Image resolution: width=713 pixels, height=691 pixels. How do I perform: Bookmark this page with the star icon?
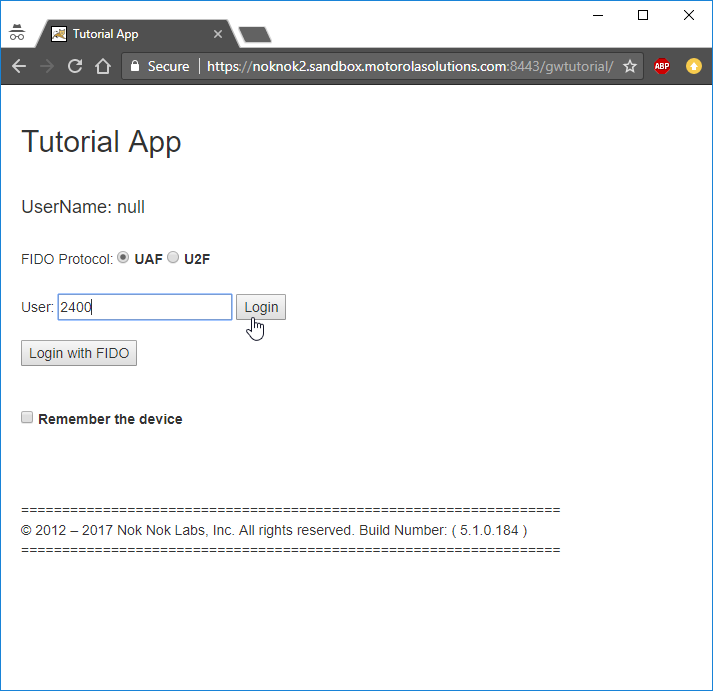click(x=629, y=66)
